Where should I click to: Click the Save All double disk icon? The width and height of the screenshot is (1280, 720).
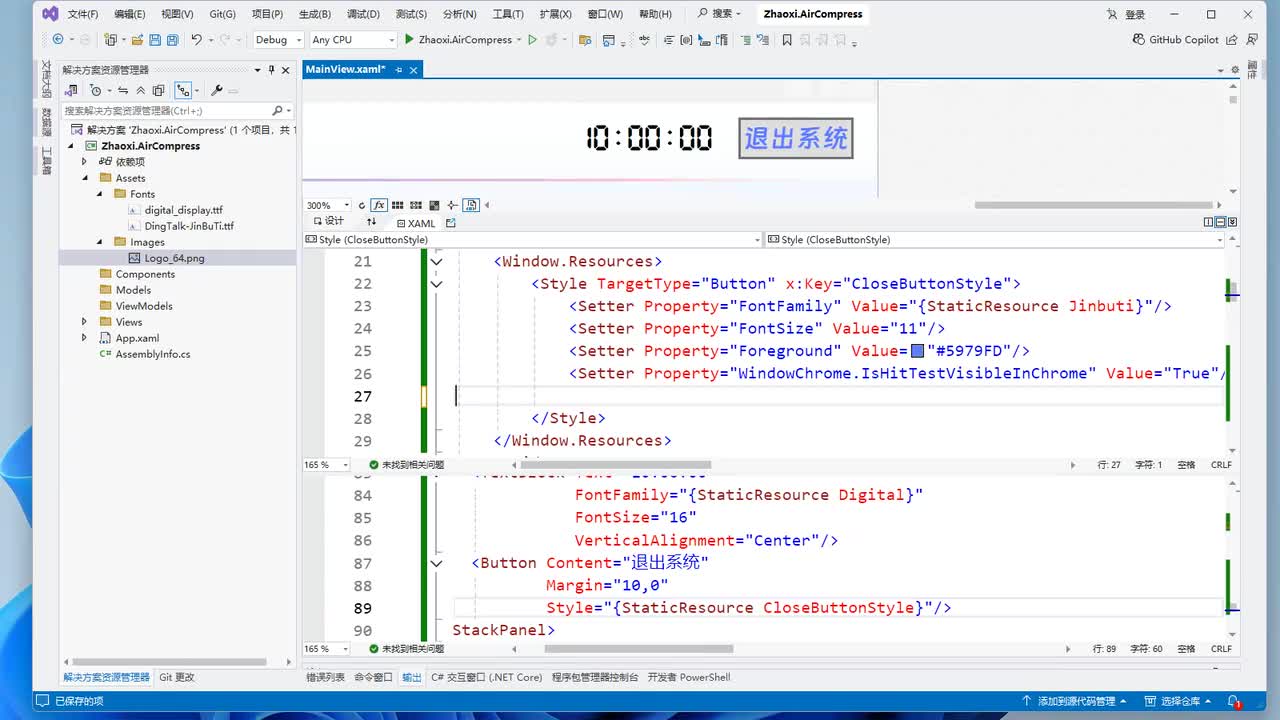coord(172,40)
